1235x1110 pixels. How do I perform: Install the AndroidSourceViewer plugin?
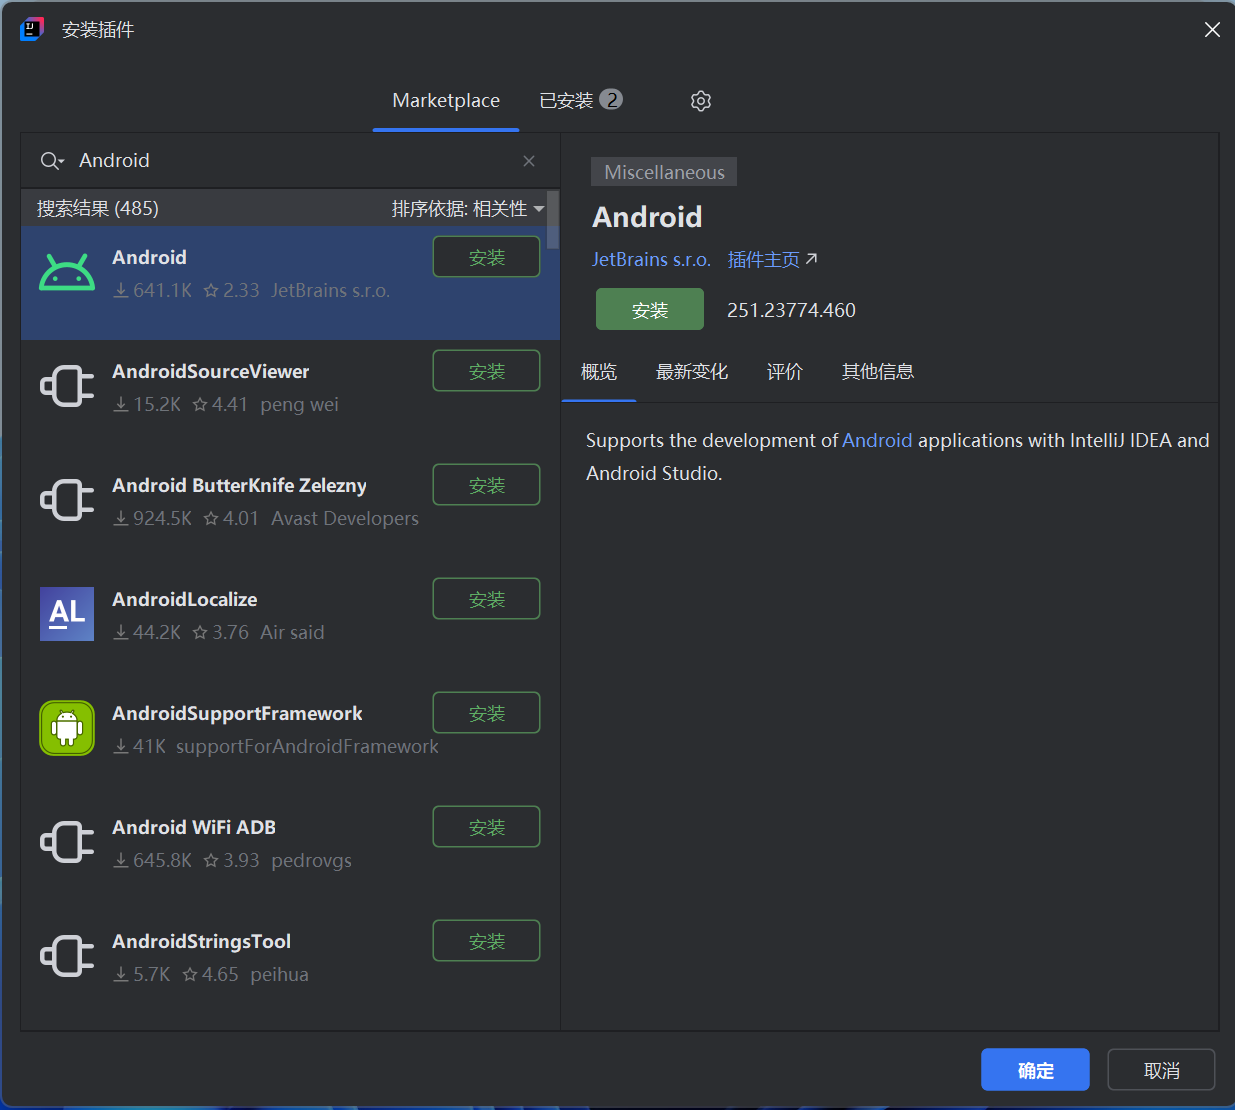click(487, 371)
